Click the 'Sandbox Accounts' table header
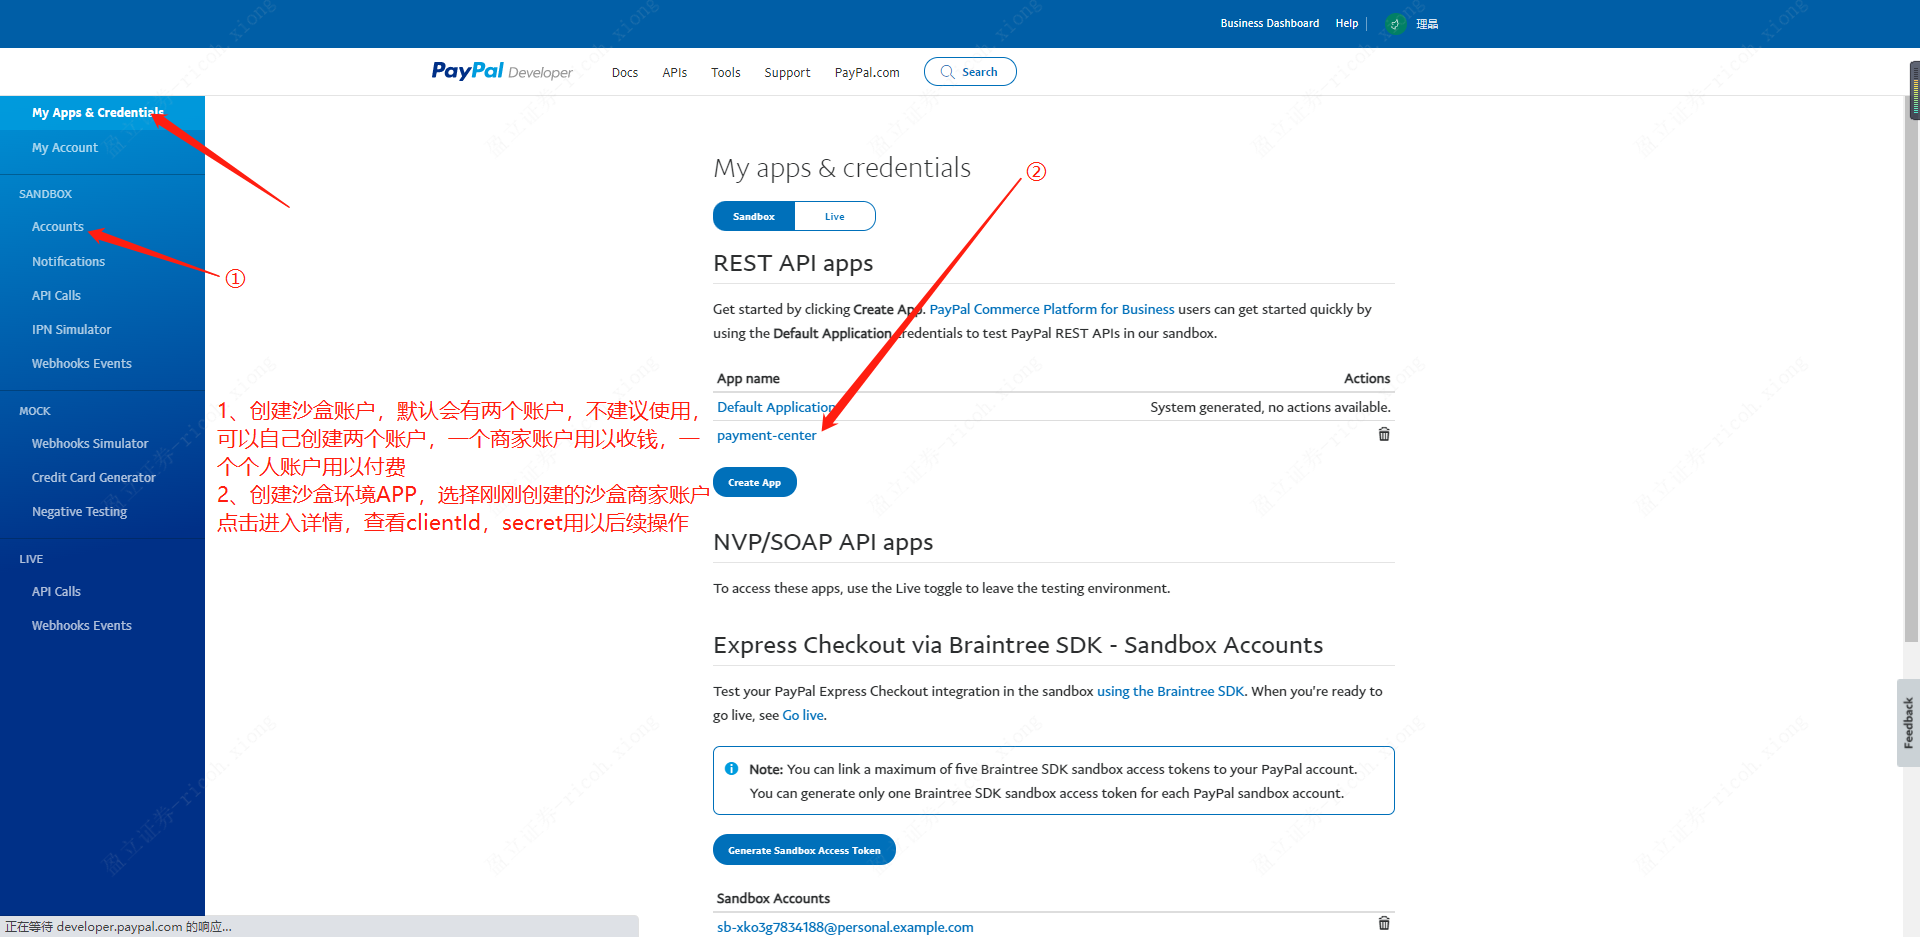1920x937 pixels. click(773, 898)
